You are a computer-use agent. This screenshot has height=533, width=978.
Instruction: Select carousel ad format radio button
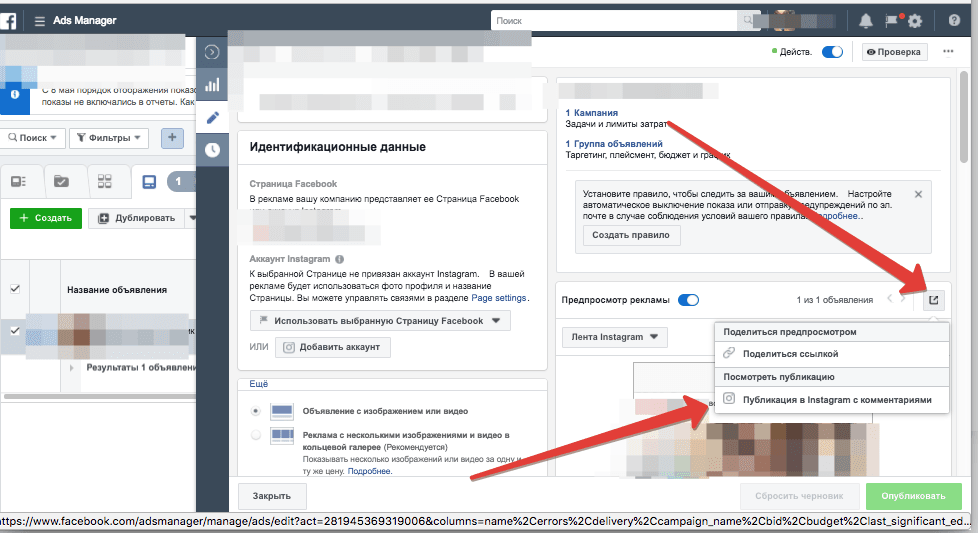click(255, 435)
